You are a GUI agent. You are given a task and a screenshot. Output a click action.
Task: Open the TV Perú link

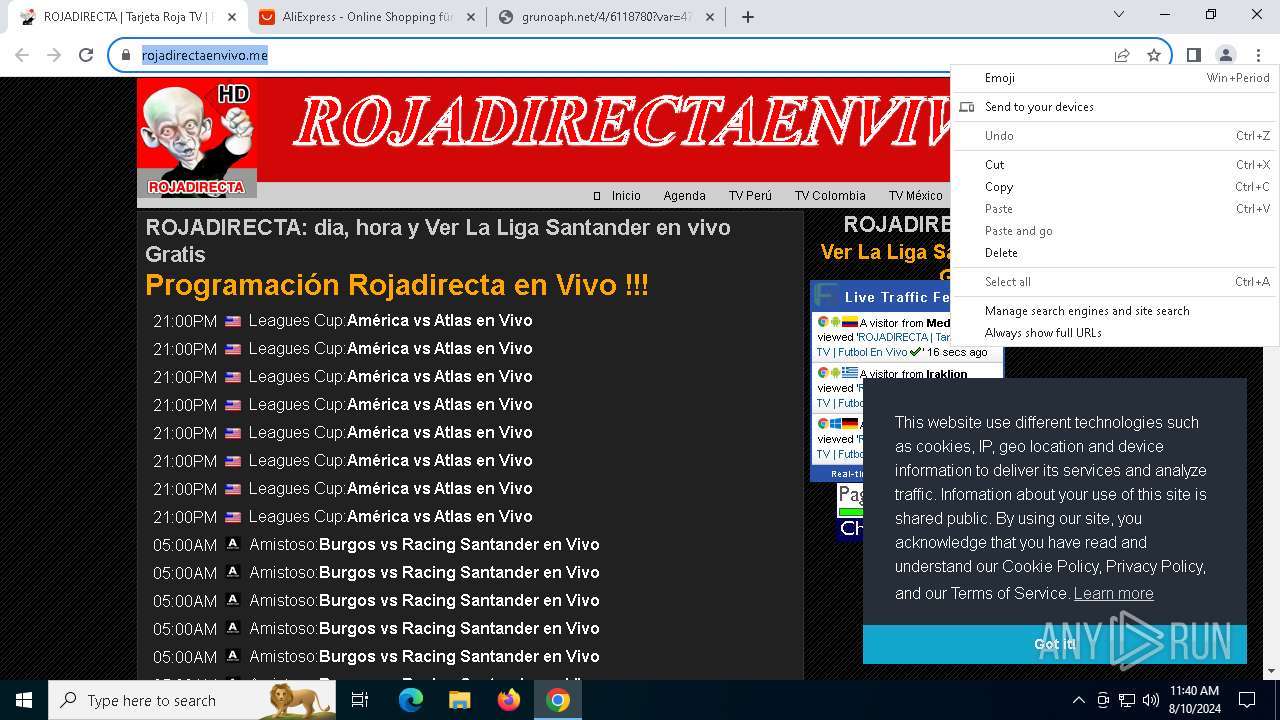tap(750, 196)
